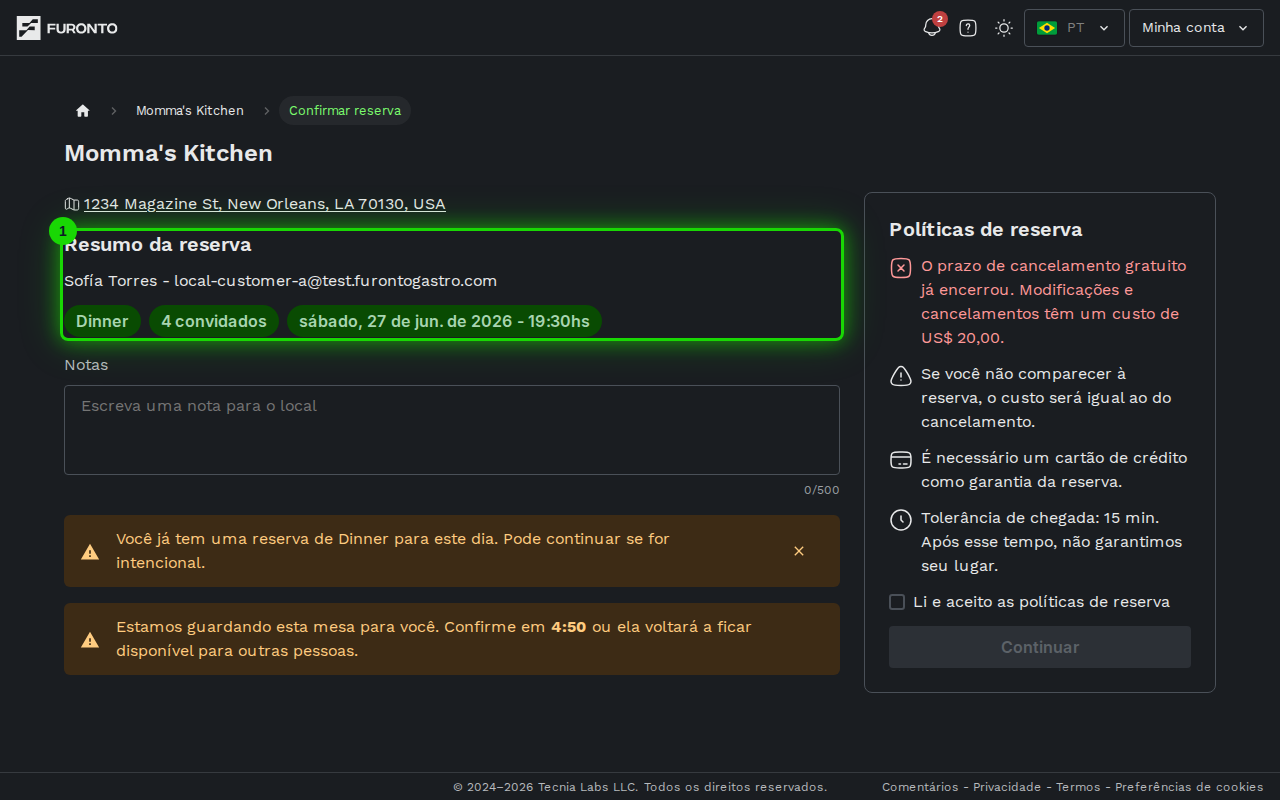
Task: Click the 4:50 countdown timer
Action: 569,627
